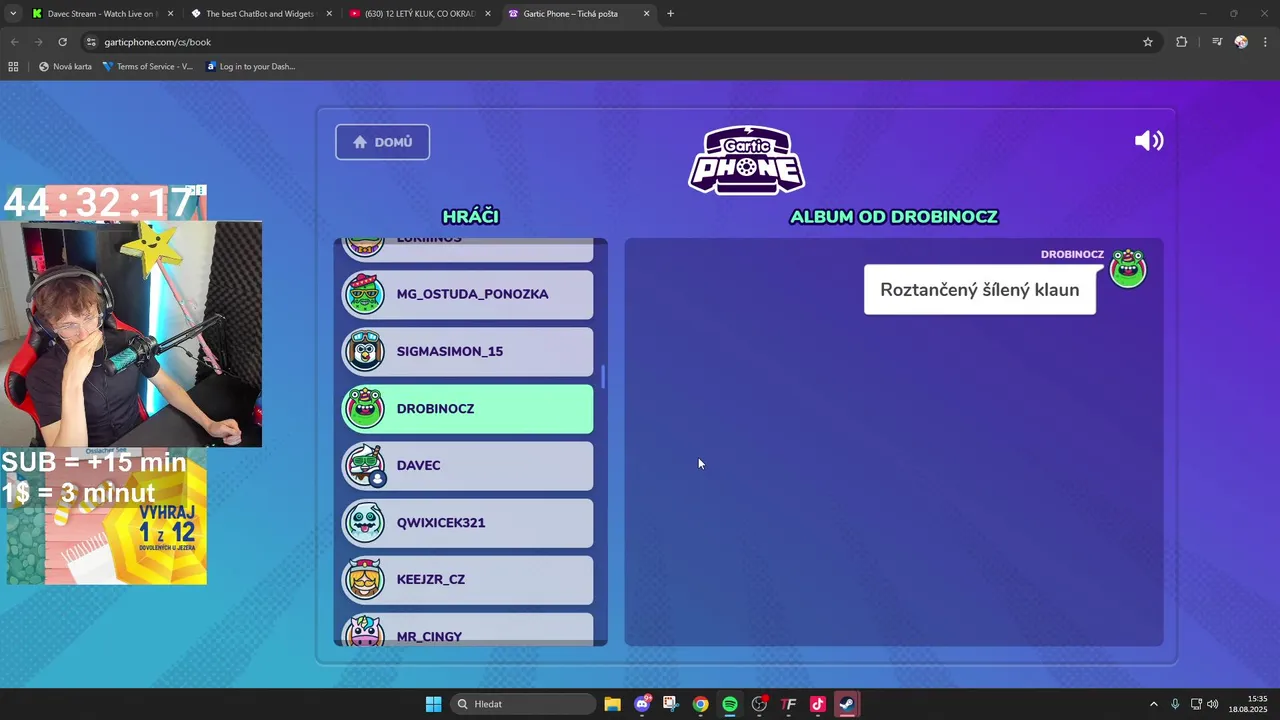Open Snipping Tool from the taskbar
This screenshot has height=720, width=1280.
click(671, 704)
